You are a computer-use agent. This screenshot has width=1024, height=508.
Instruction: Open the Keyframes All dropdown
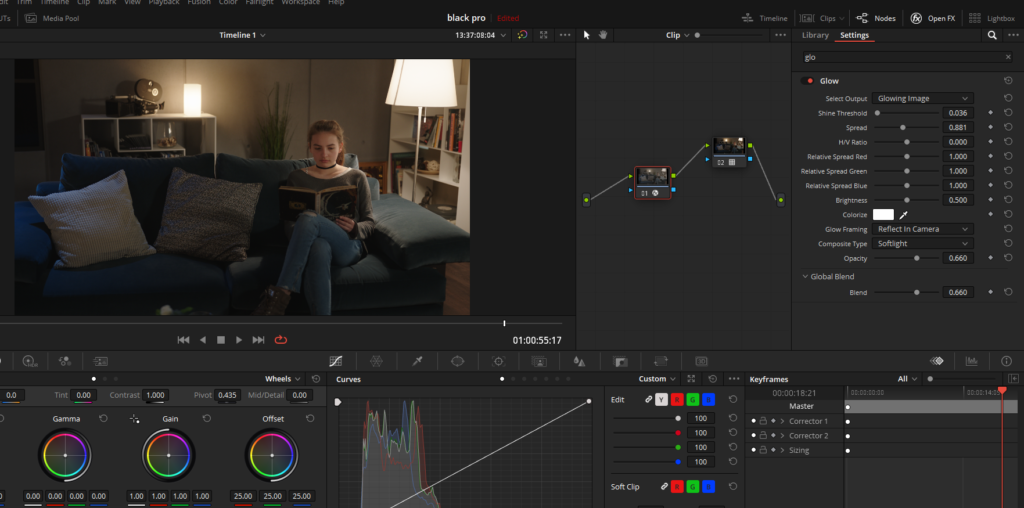pyautogui.click(x=907, y=379)
